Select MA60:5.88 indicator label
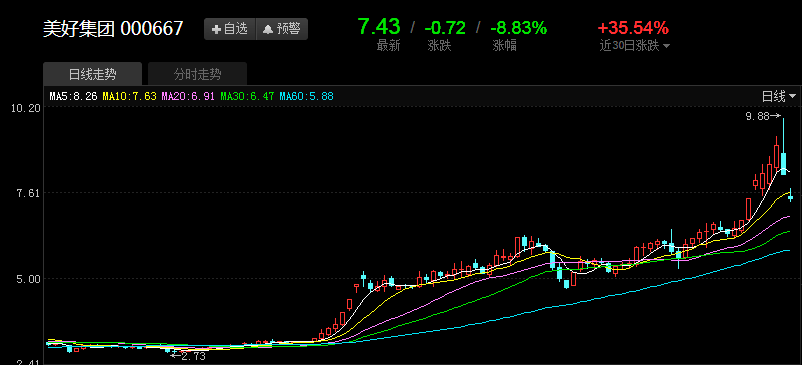The image size is (802, 365). (x=306, y=96)
